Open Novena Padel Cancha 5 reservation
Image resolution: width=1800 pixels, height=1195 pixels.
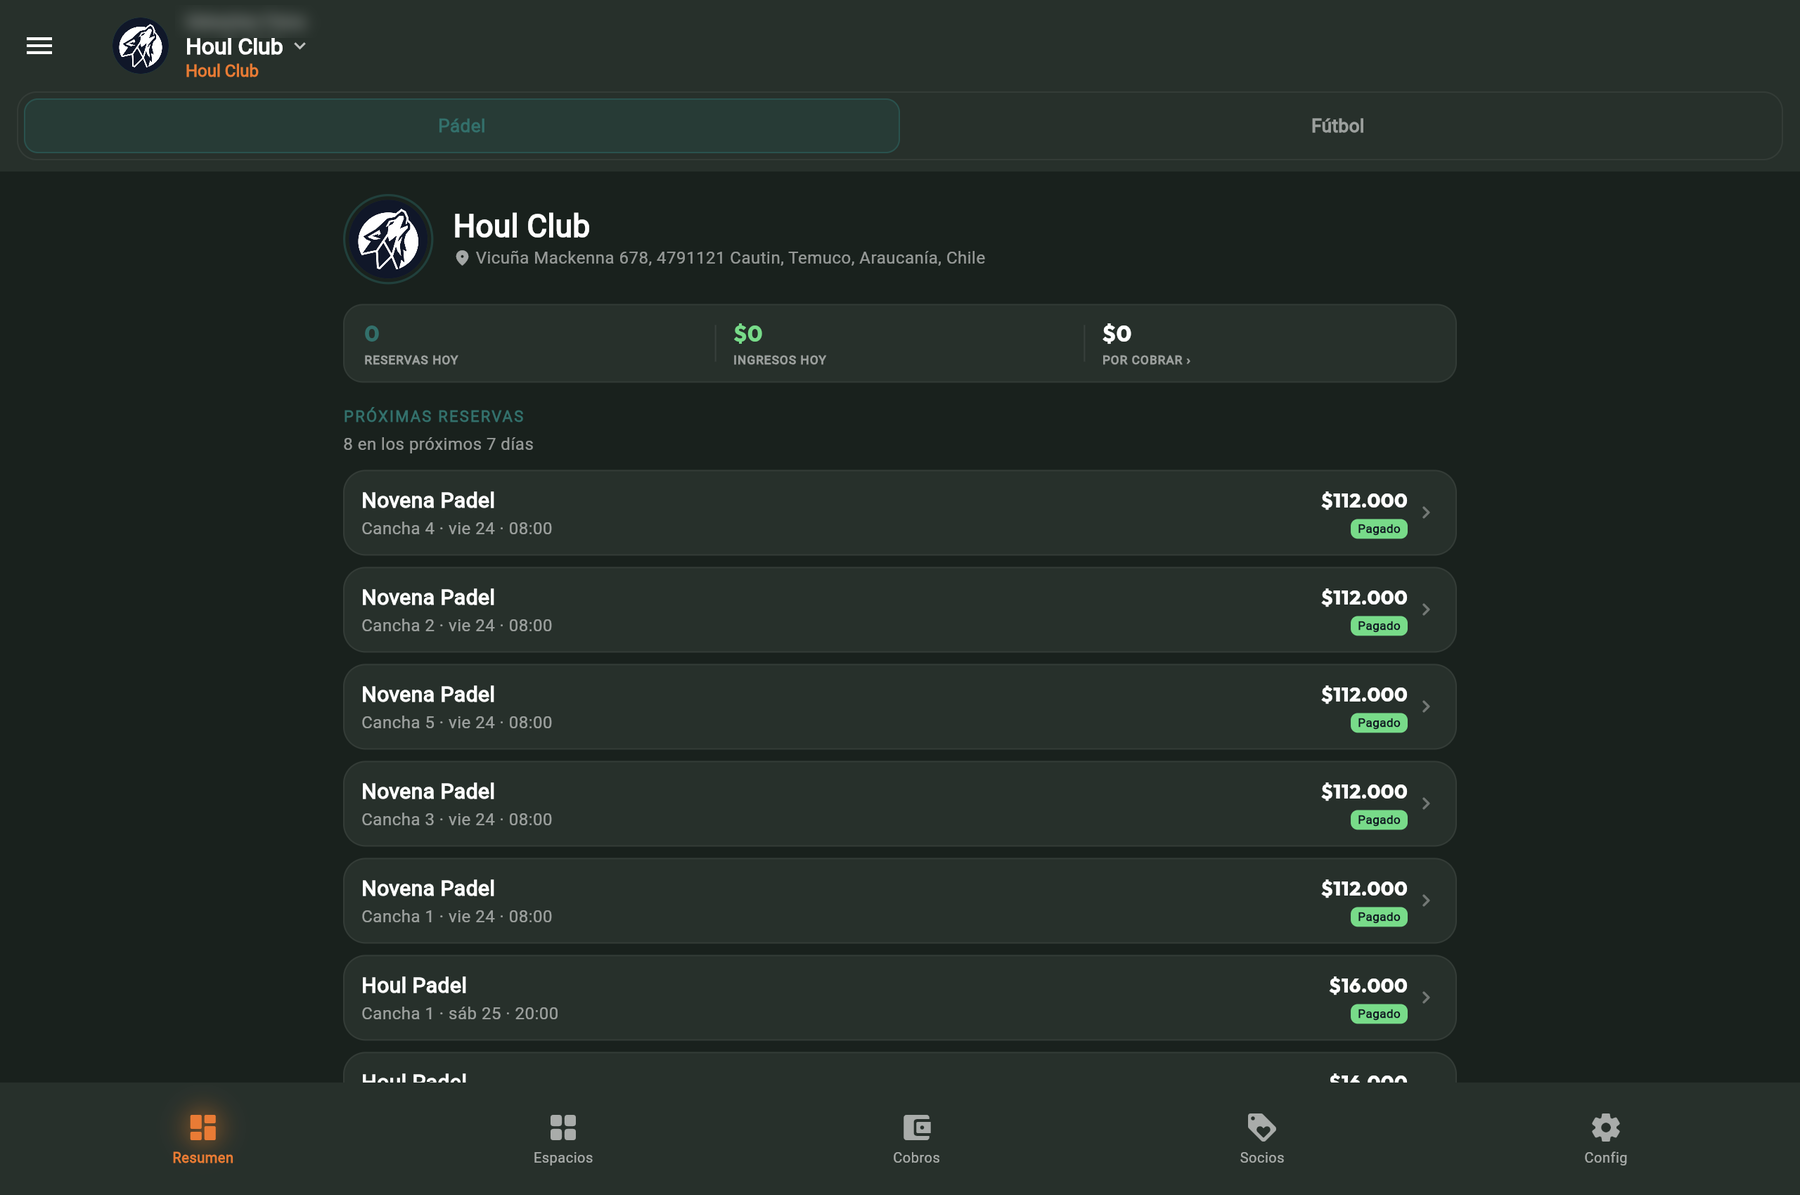pyautogui.click(x=900, y=707)
